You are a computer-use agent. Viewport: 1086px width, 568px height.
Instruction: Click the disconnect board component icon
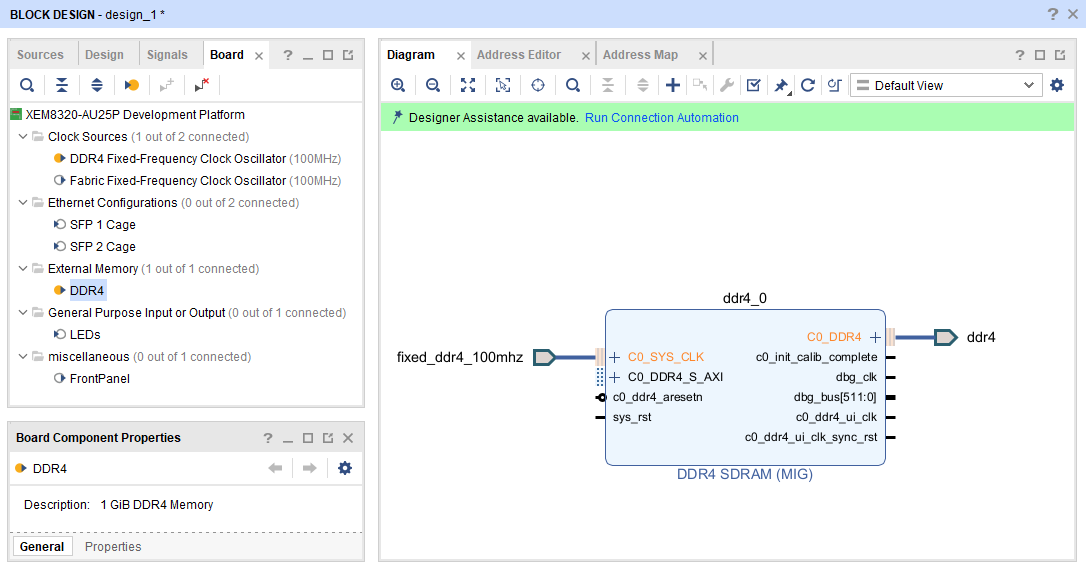[x=202, y=85]
